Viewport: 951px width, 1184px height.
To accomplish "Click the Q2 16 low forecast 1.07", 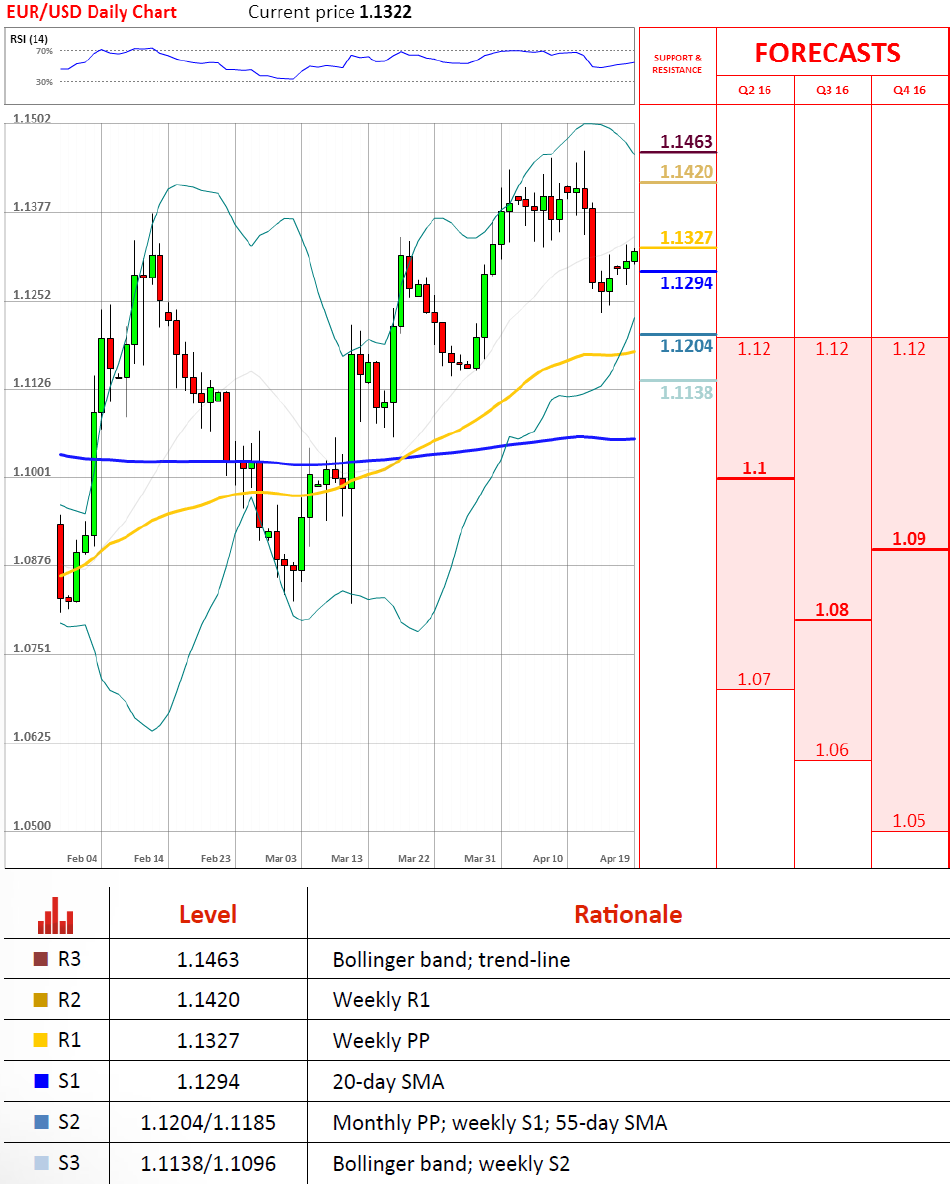I will (754, 679).
